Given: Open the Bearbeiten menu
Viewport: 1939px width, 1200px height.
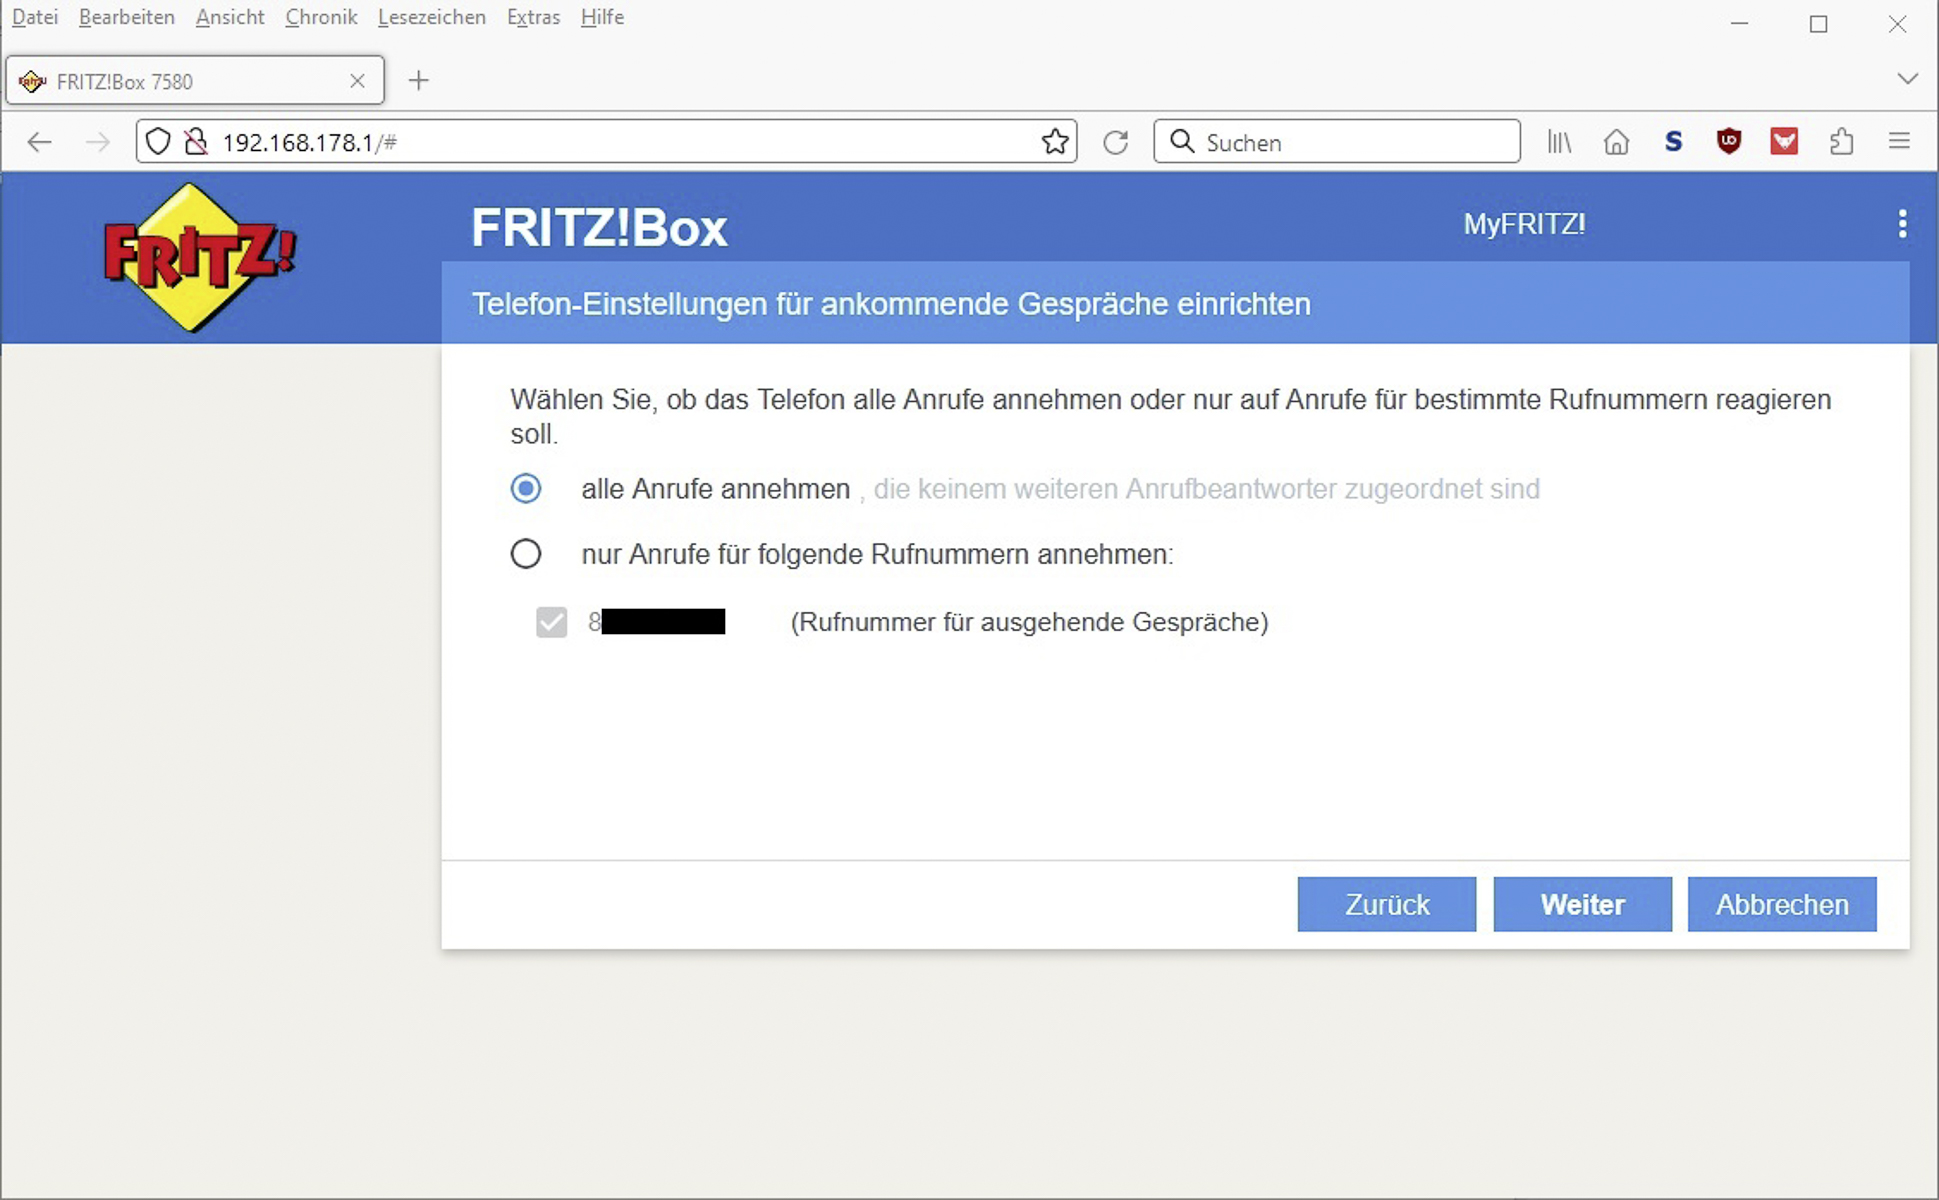Looking at the screenshot, I should [127, 17].
